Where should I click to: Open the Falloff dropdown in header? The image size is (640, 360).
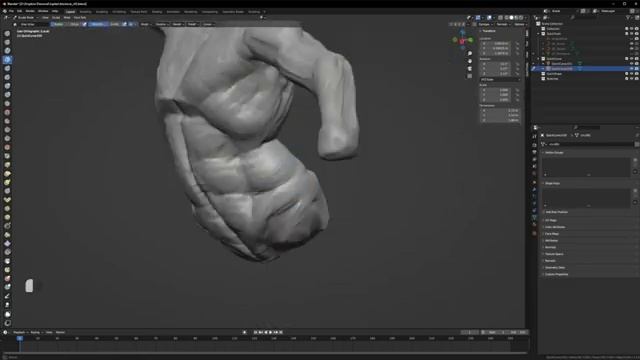(193, 24)
